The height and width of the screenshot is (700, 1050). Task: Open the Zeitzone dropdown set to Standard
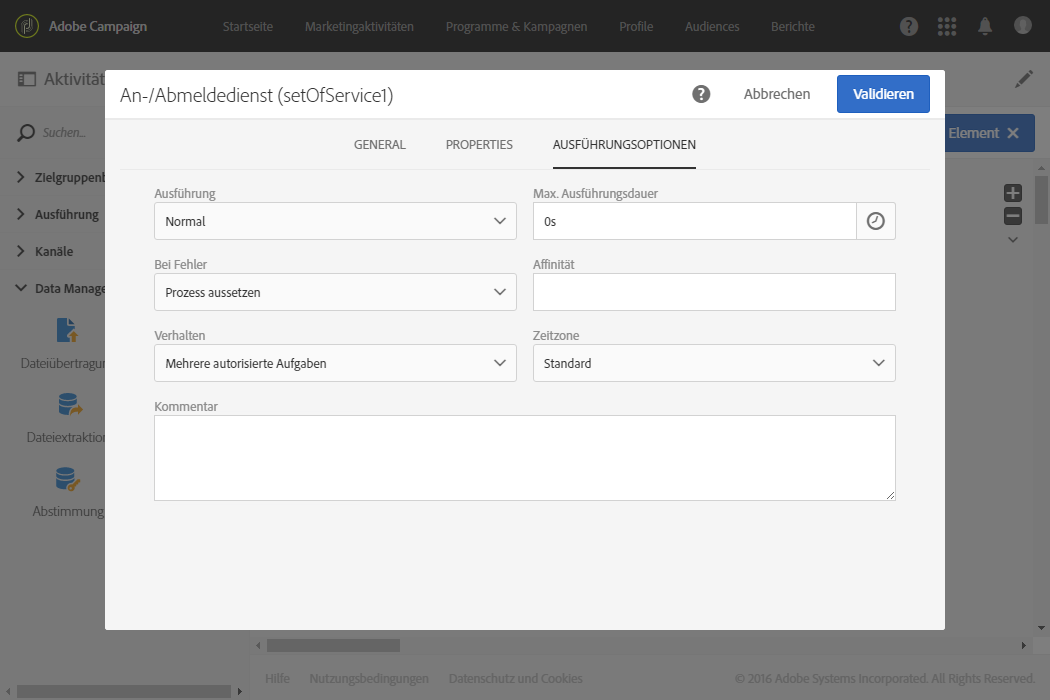coord(714,363)
